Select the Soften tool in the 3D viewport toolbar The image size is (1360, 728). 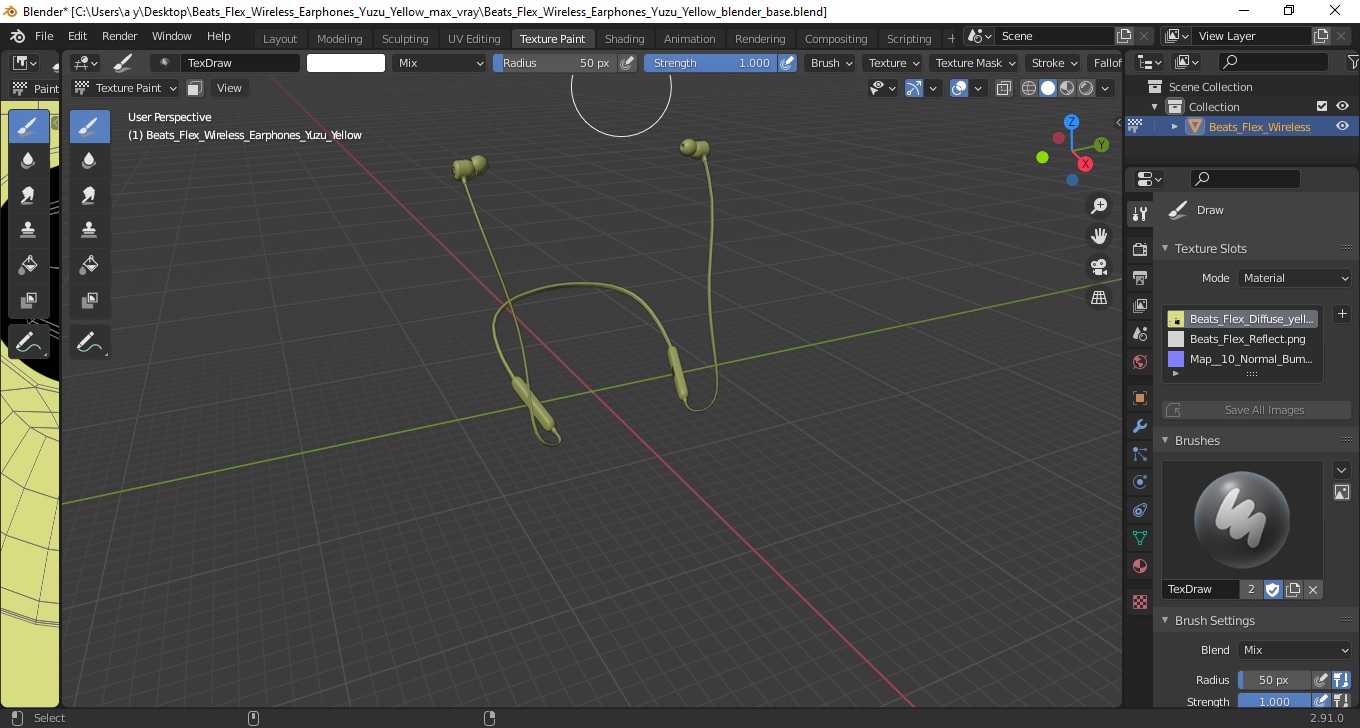click(90, 160)
